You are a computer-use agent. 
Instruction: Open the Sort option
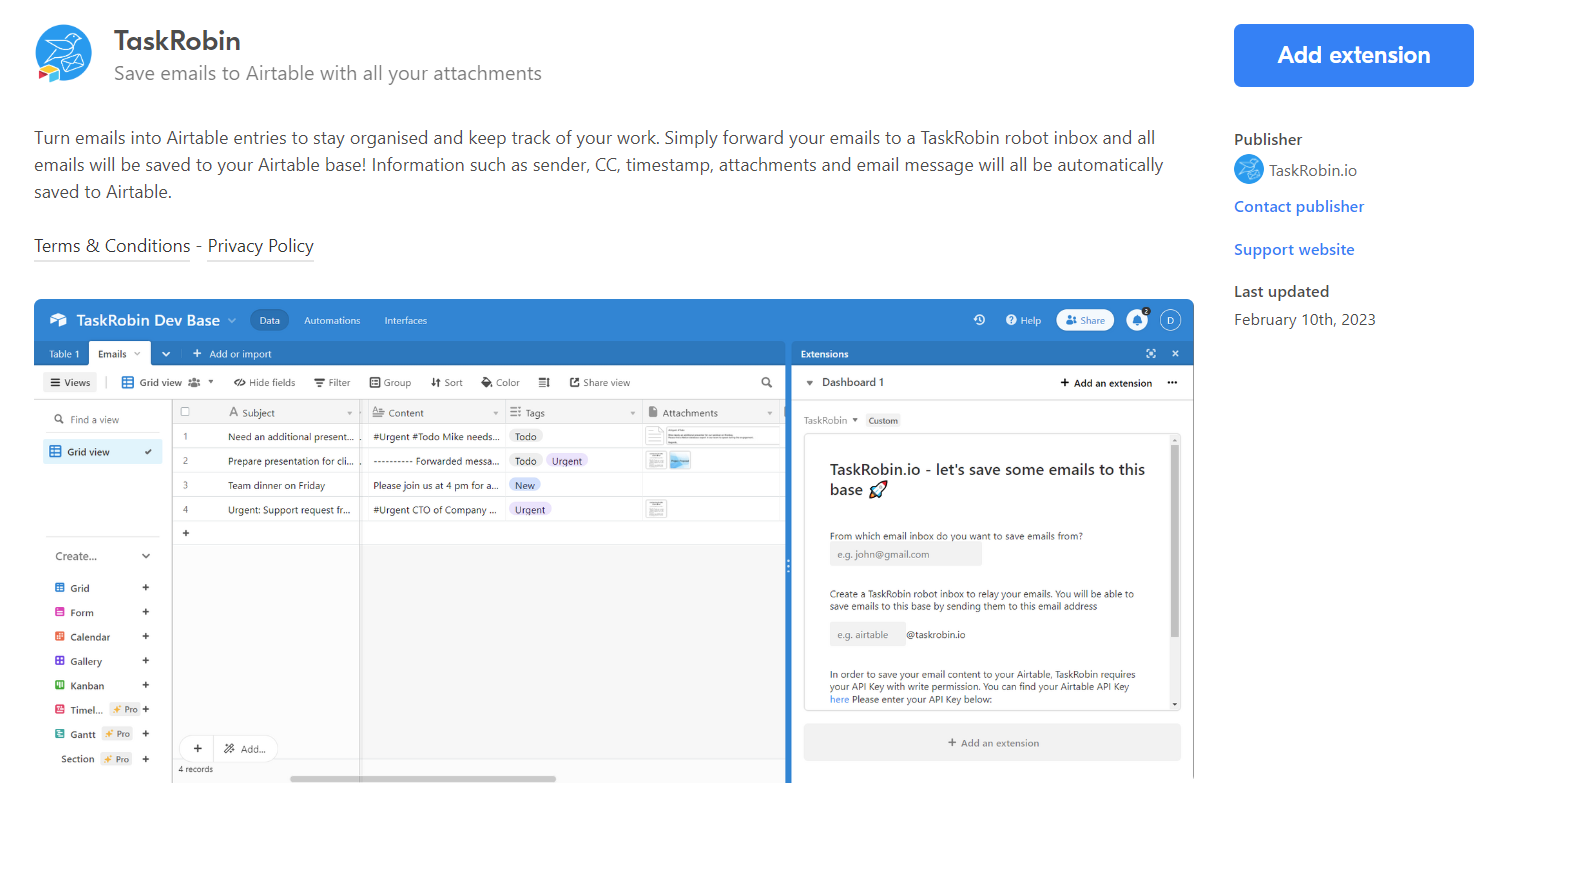pos(447,383)
